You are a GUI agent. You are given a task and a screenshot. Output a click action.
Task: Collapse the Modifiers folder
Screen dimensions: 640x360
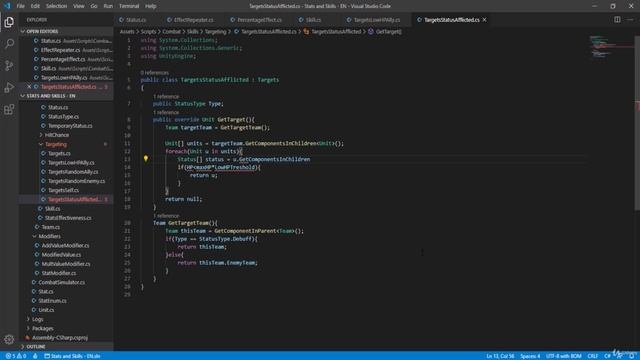(x=49, y=236)
